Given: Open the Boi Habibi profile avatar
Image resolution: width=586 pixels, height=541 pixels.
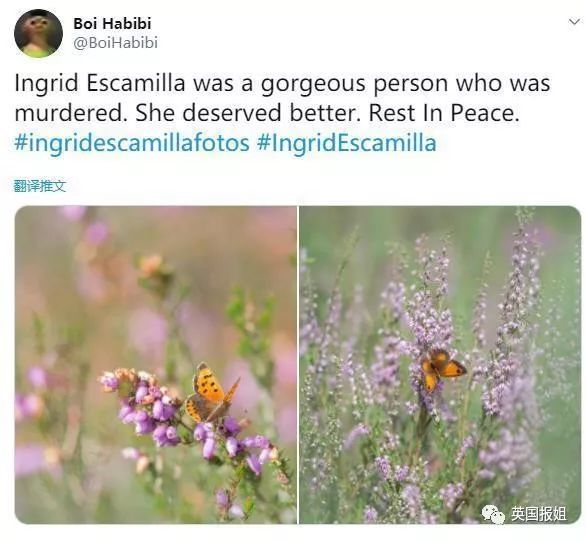Looking at the screenshot, I should click(38, 33).
